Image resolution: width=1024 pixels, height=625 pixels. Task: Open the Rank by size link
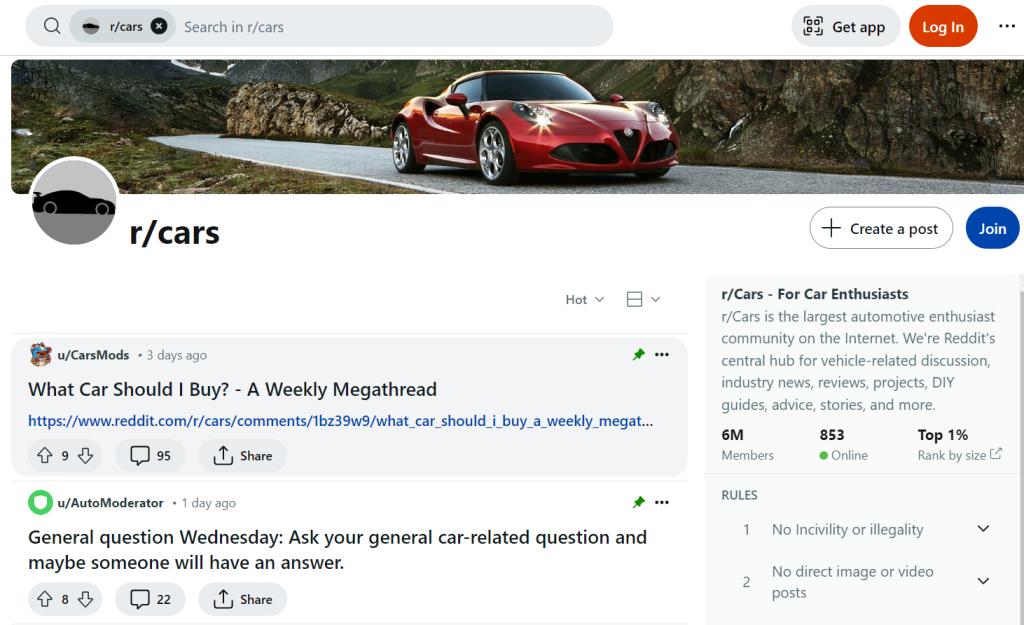click(959, 455)
